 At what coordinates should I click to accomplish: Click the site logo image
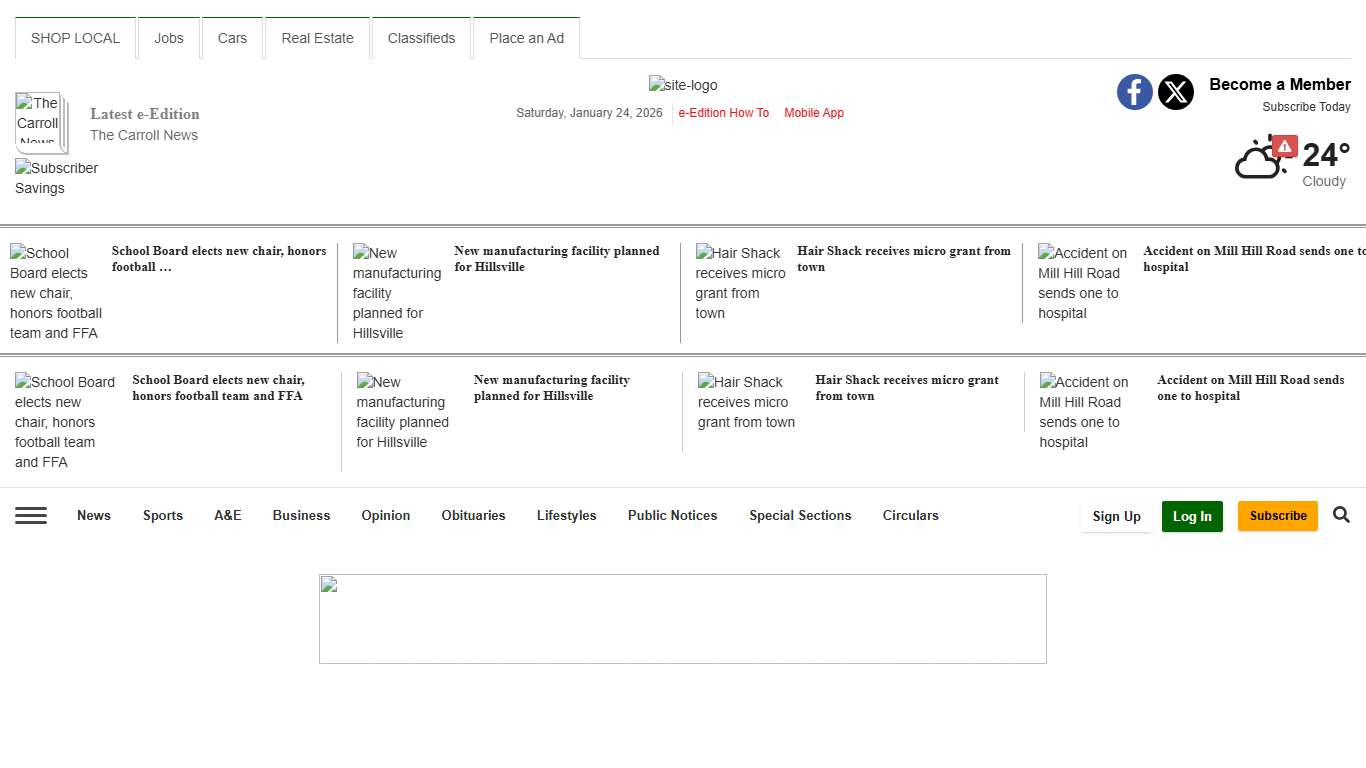683,85
